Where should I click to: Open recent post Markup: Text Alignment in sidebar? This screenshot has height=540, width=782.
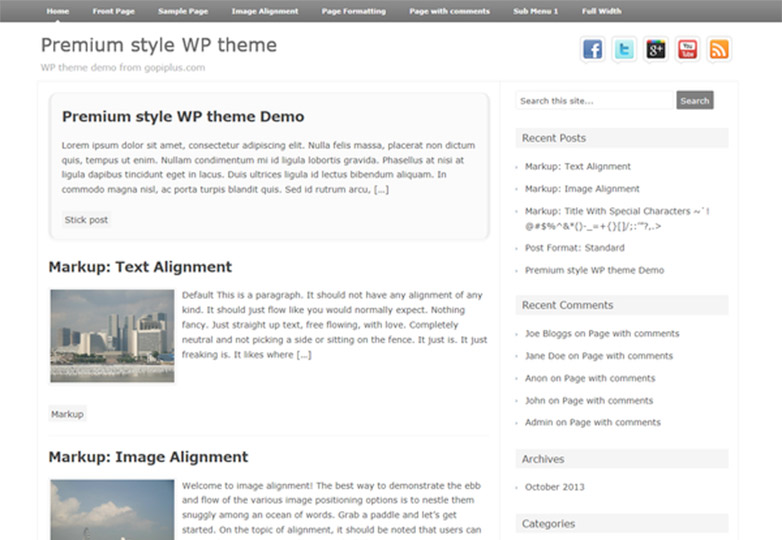coord(578,167)
